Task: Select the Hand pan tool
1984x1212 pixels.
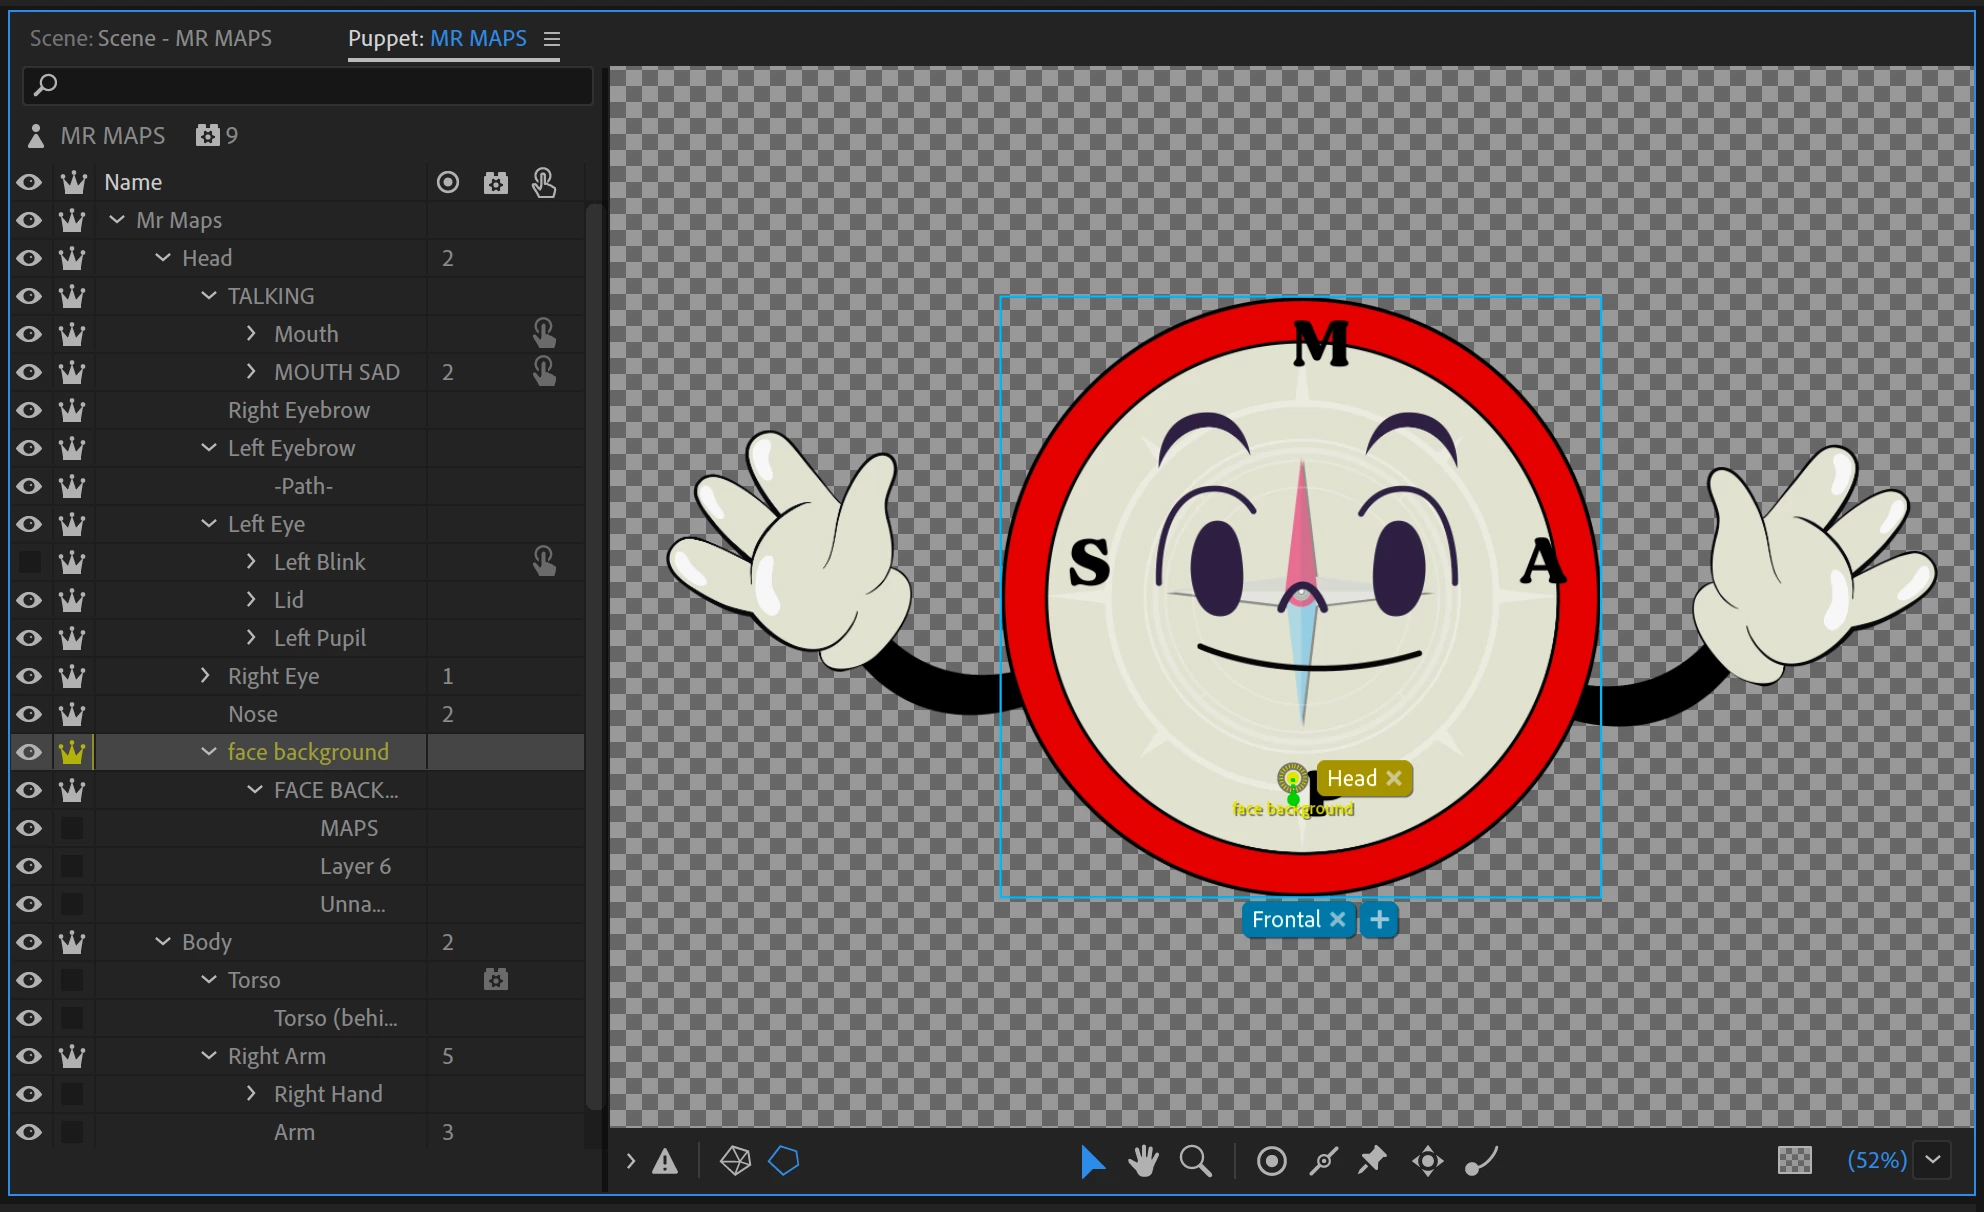Action: pos(1143,1161)
